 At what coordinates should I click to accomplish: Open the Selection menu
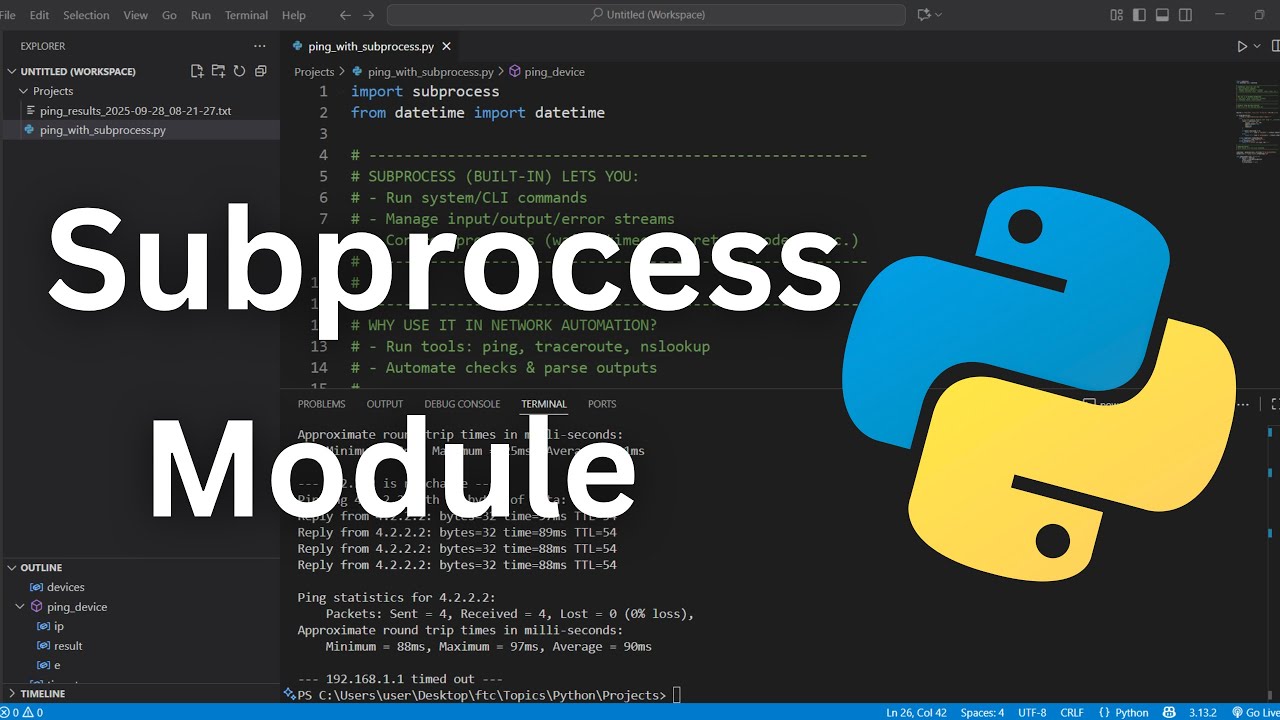86,15
